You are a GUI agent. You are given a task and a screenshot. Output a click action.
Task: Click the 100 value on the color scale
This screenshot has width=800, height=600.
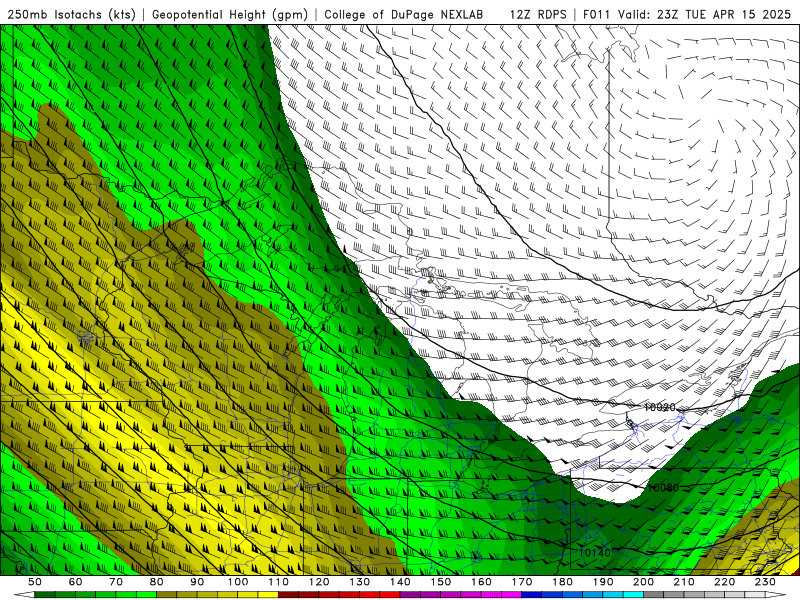pos(238,582)
